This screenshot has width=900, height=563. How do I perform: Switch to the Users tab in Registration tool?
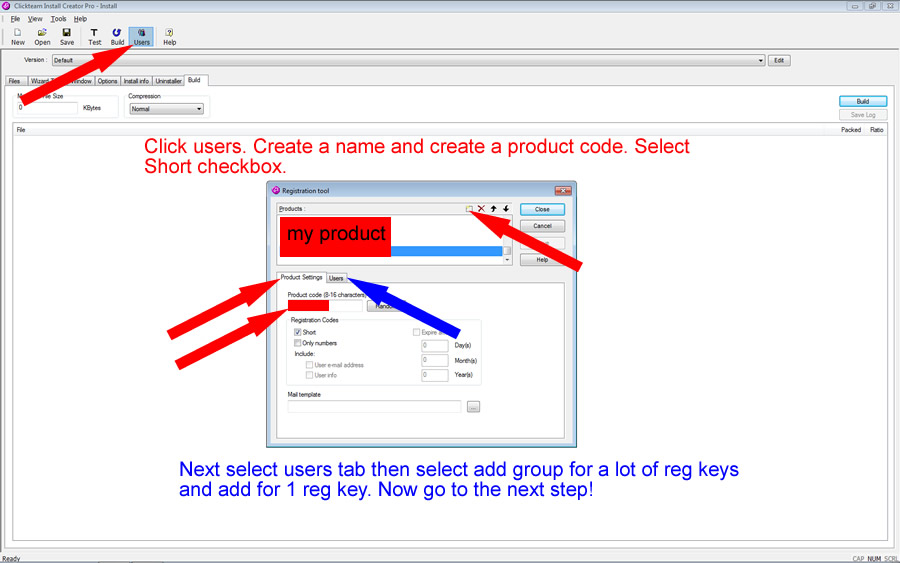coord(336,278)
